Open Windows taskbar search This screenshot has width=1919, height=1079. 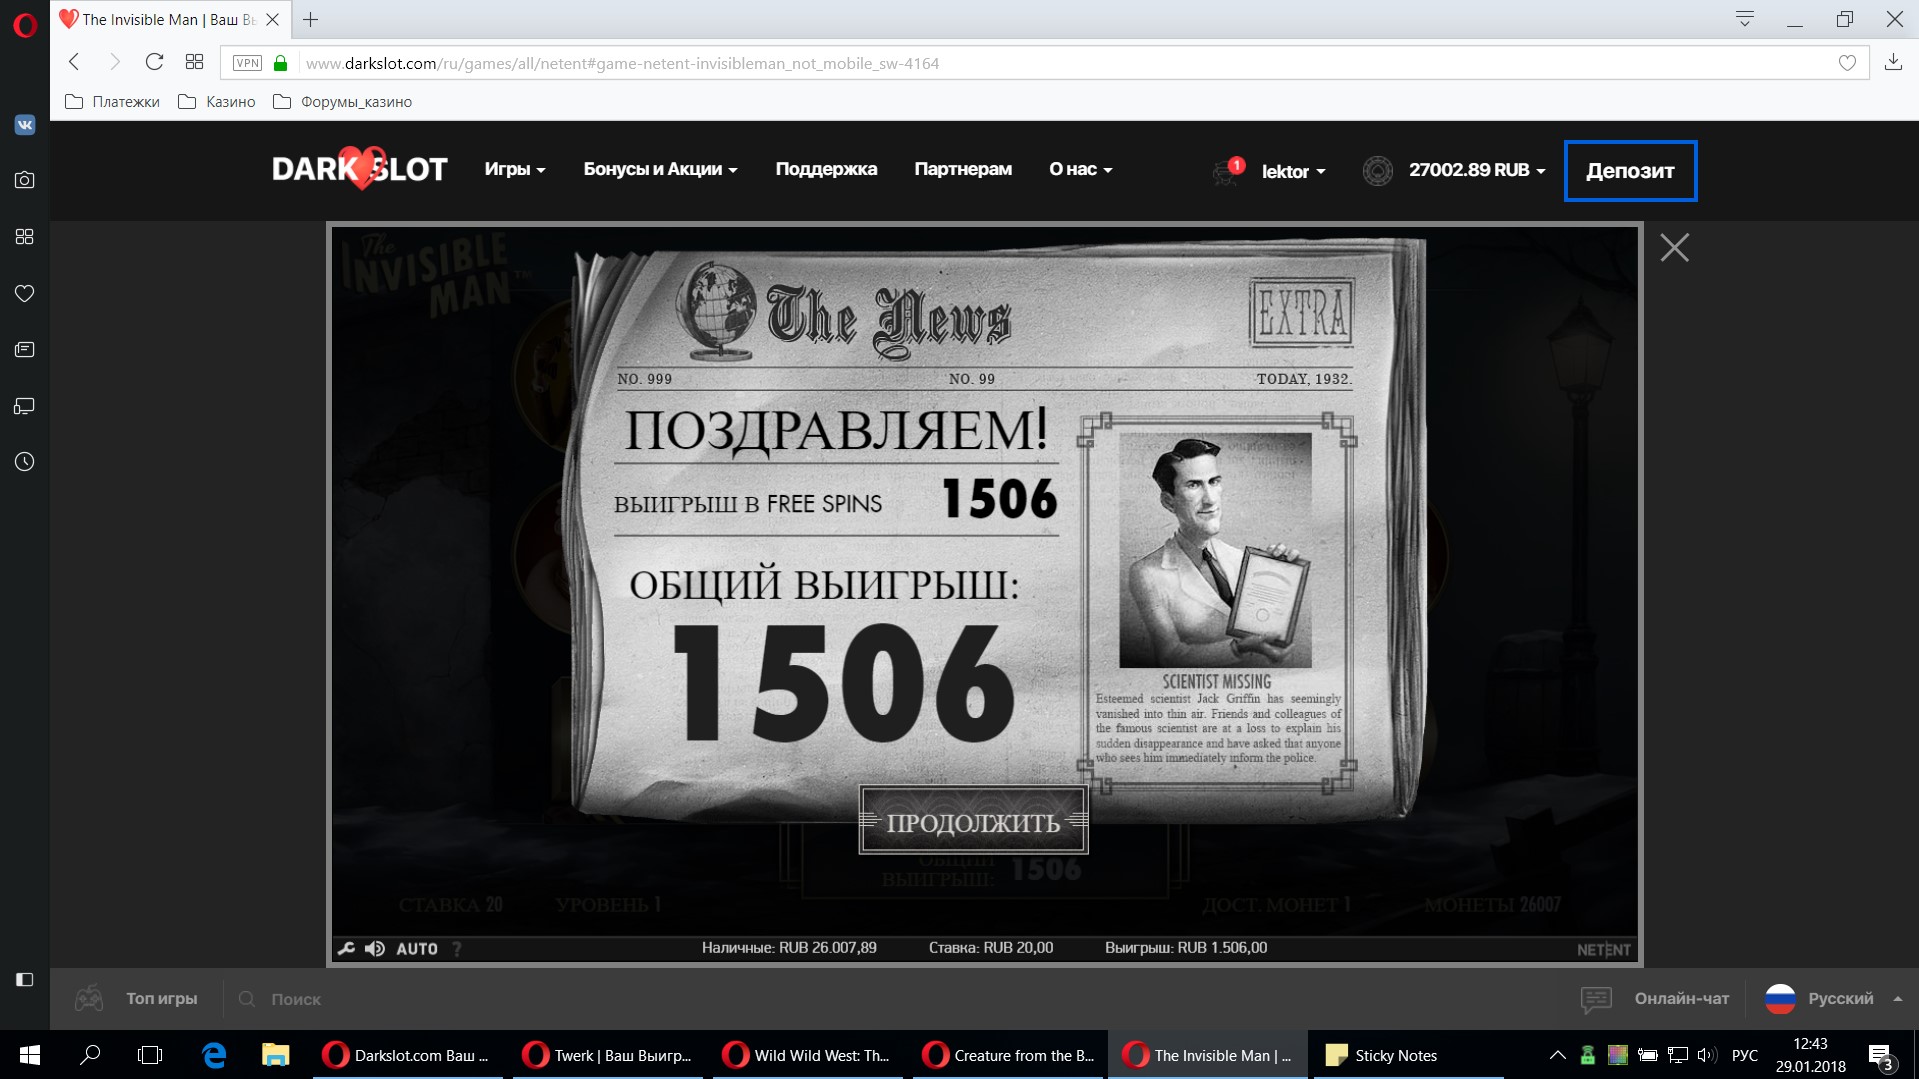click(x=90, y=1055)
